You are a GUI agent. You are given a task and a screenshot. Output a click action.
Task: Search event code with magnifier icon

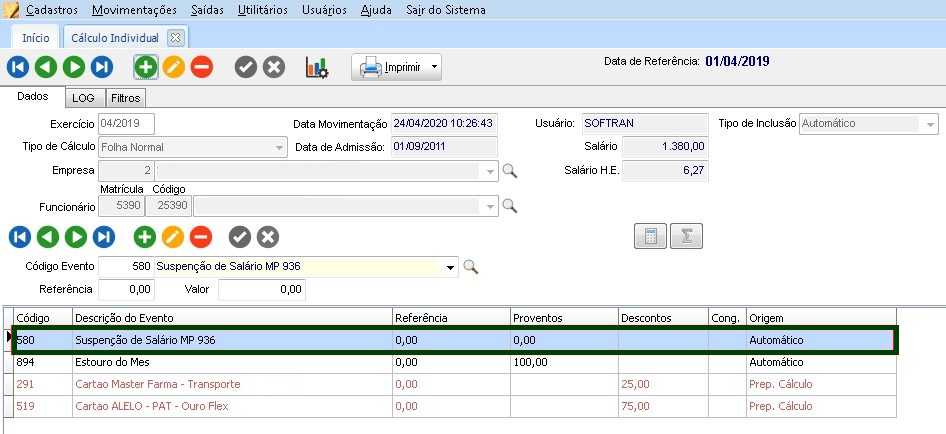(x=471, y=267)
